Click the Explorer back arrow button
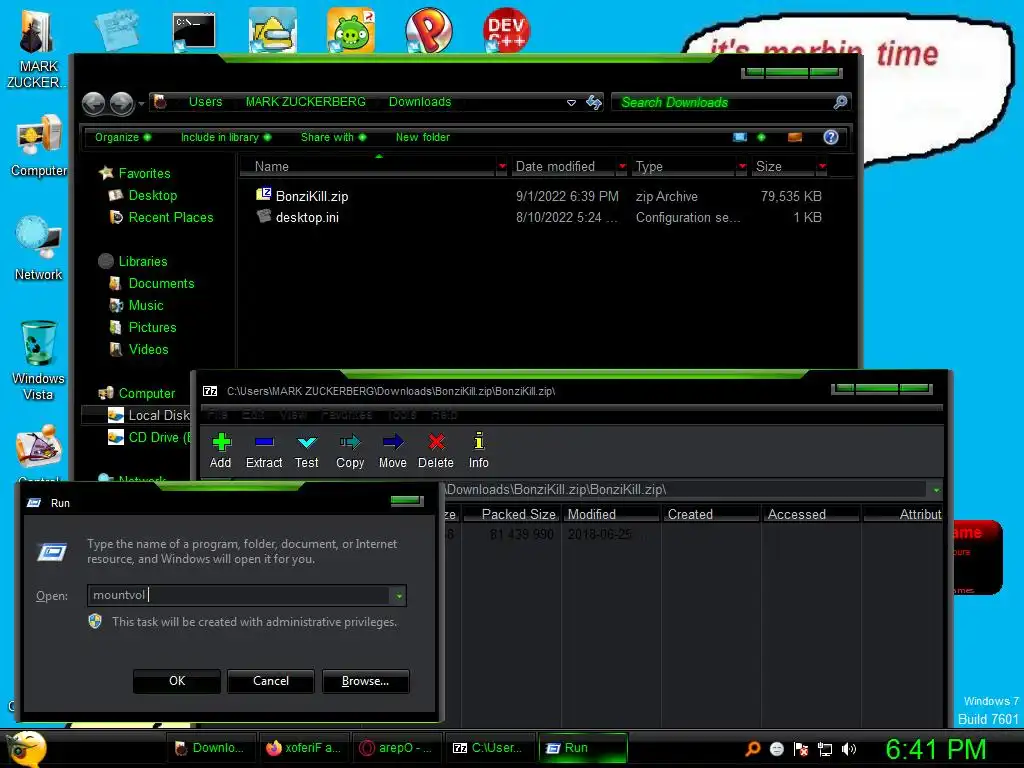 pyautogui.click(x=94, y=103)
